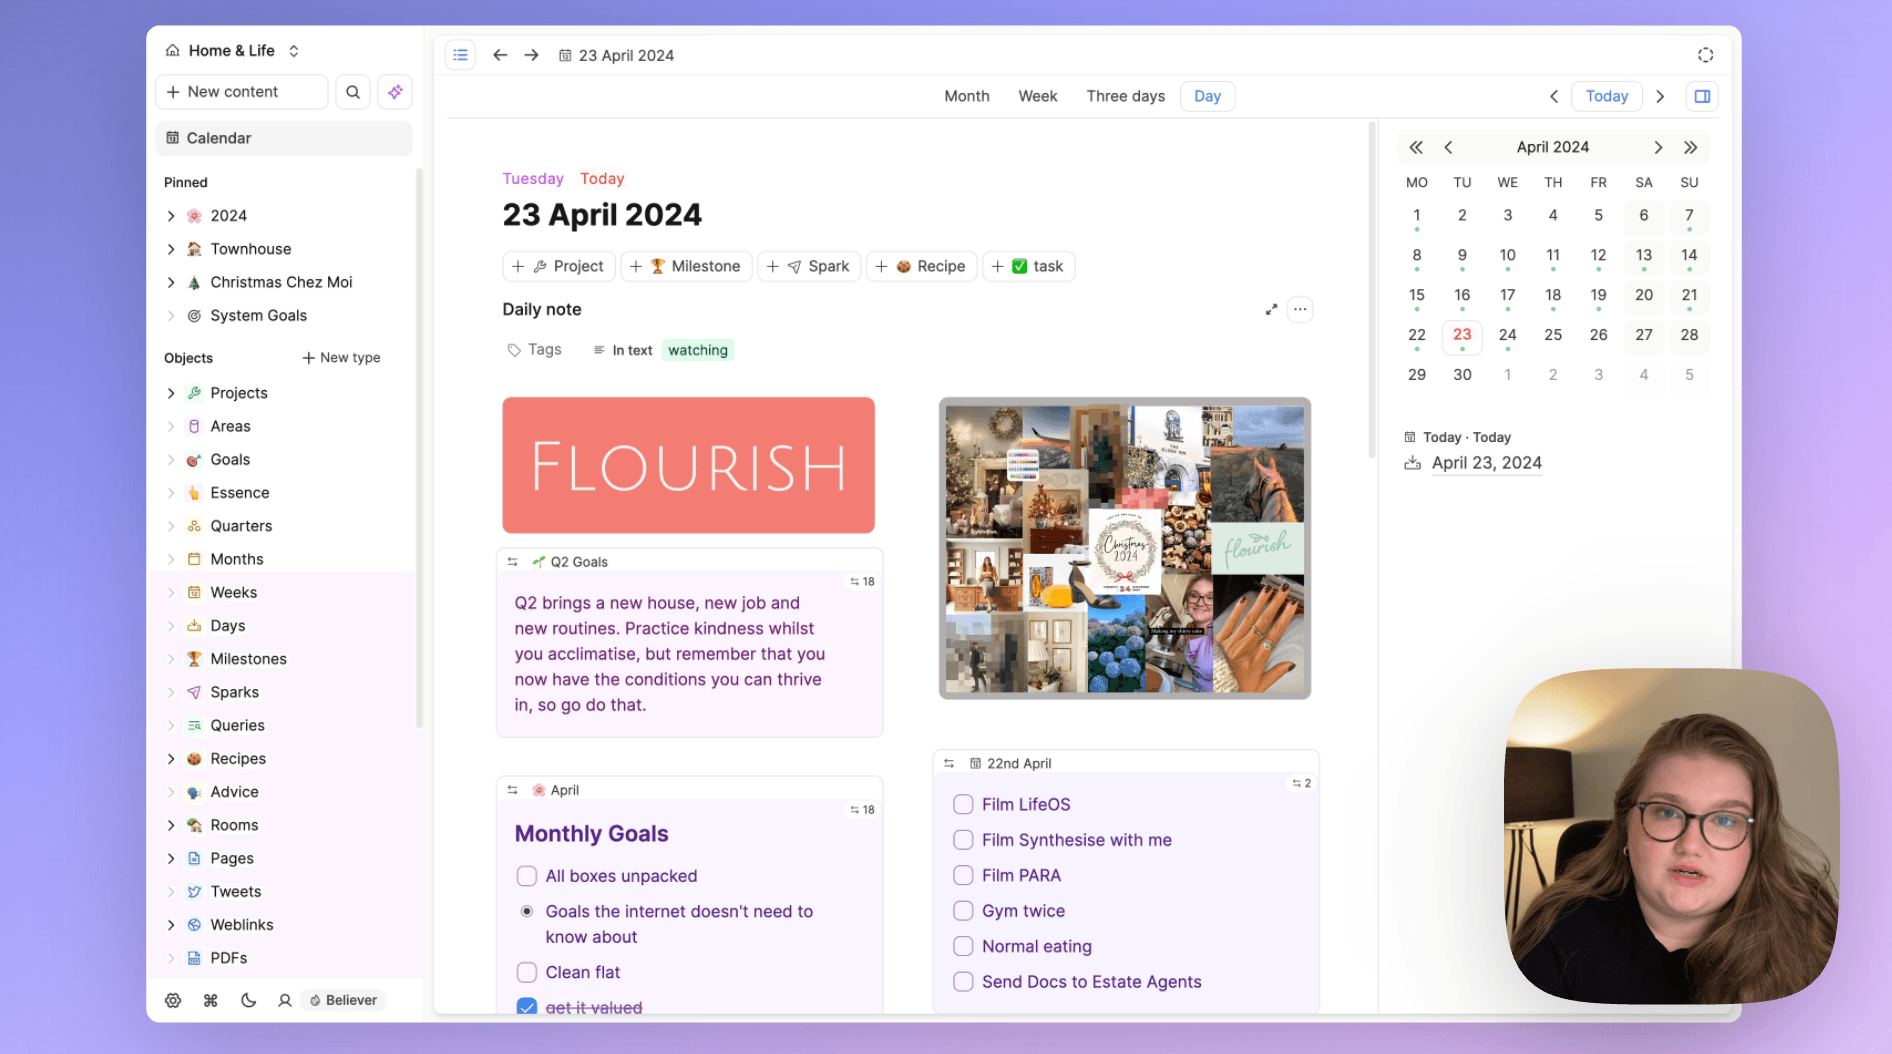This screenshot has width=1892, height=1054.
Task: Select 24 in the mini calendar
Action: click(1507, 335)
